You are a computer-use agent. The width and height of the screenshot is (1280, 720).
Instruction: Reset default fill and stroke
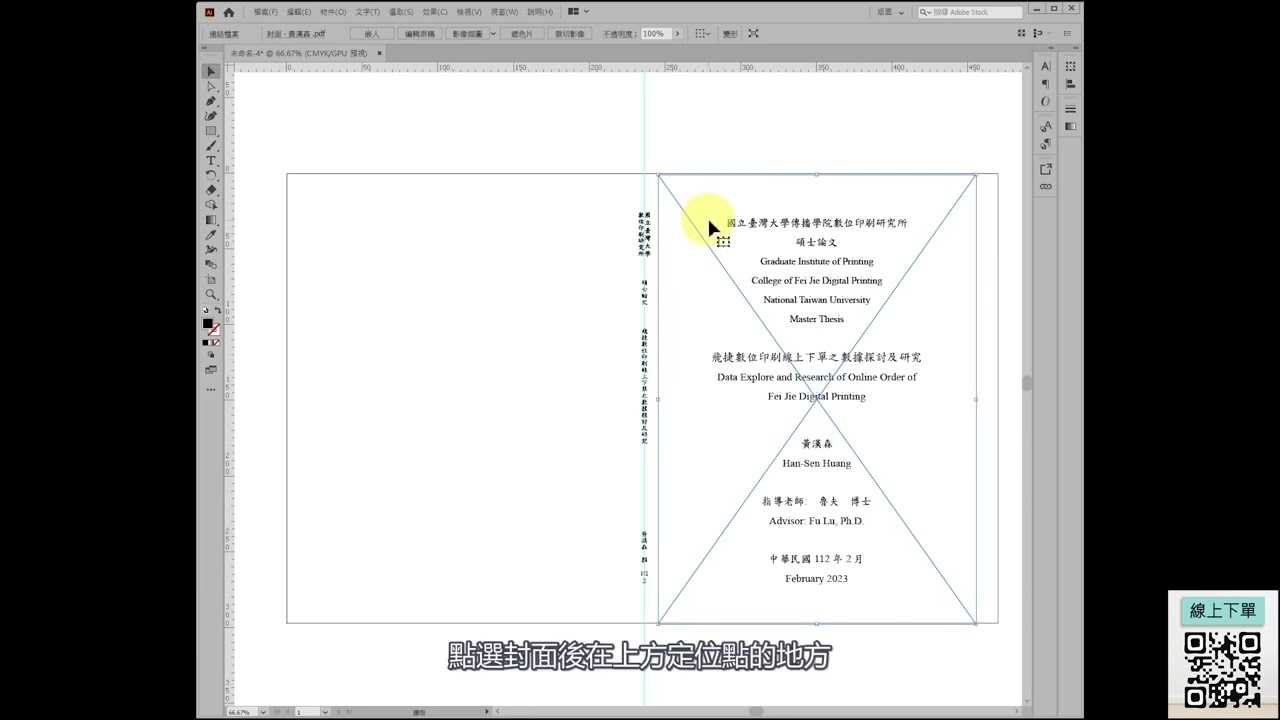coord(206,311)
